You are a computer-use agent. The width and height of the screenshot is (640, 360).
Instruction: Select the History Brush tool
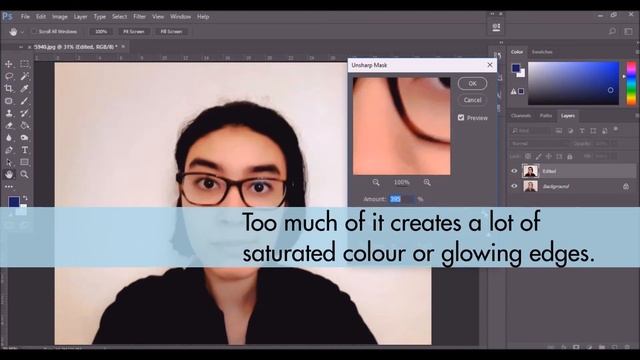[24, 113]
